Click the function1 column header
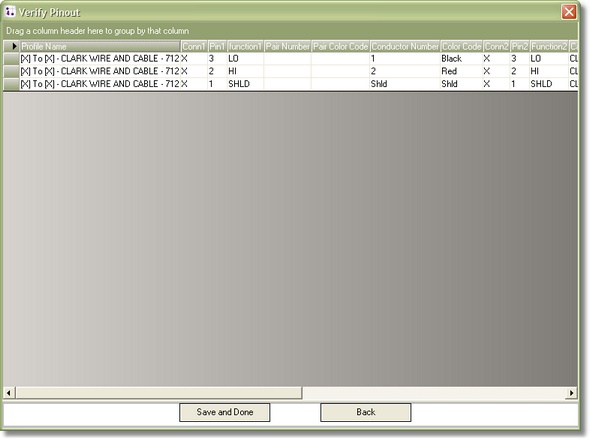 pyautogui.click(x=245, y=46)
